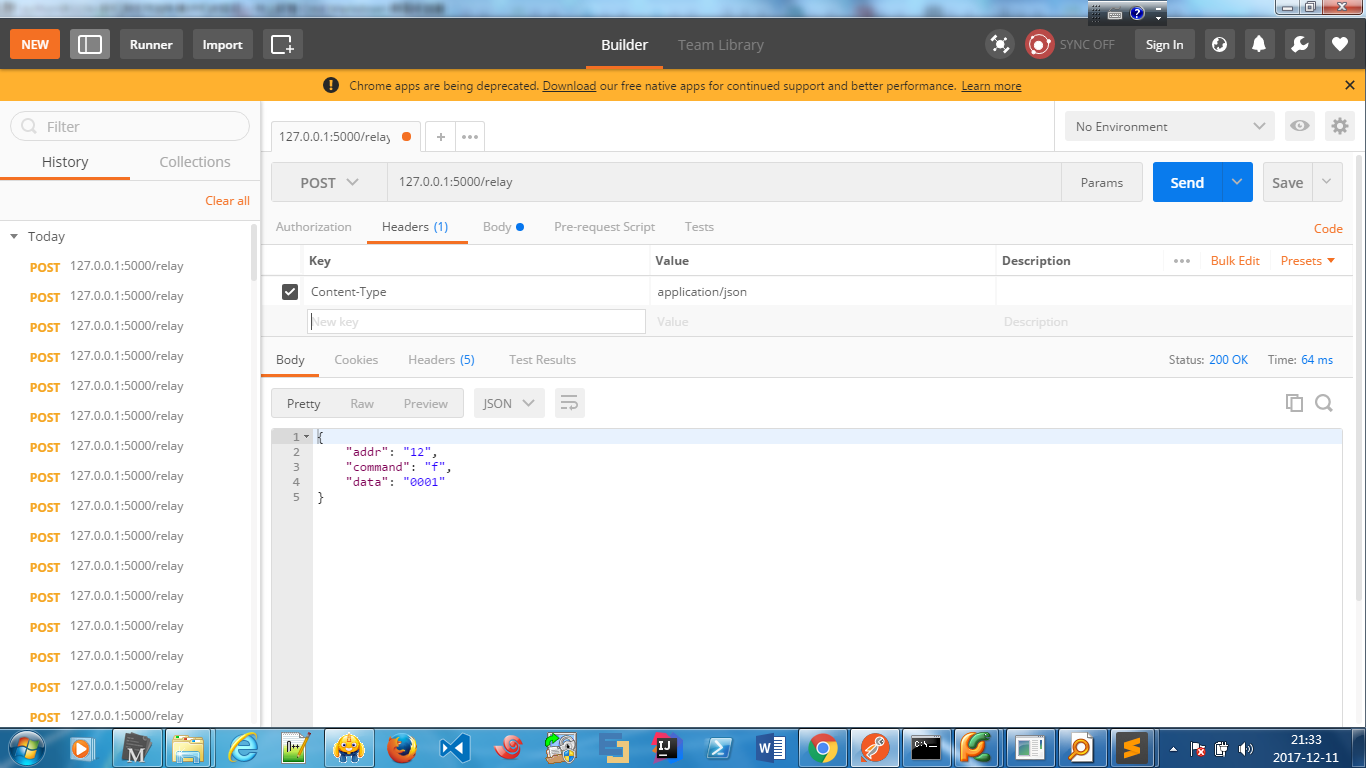The image size is (1366, 768).
Task: Open the JSON format dropdown
Action: [509, 403]
